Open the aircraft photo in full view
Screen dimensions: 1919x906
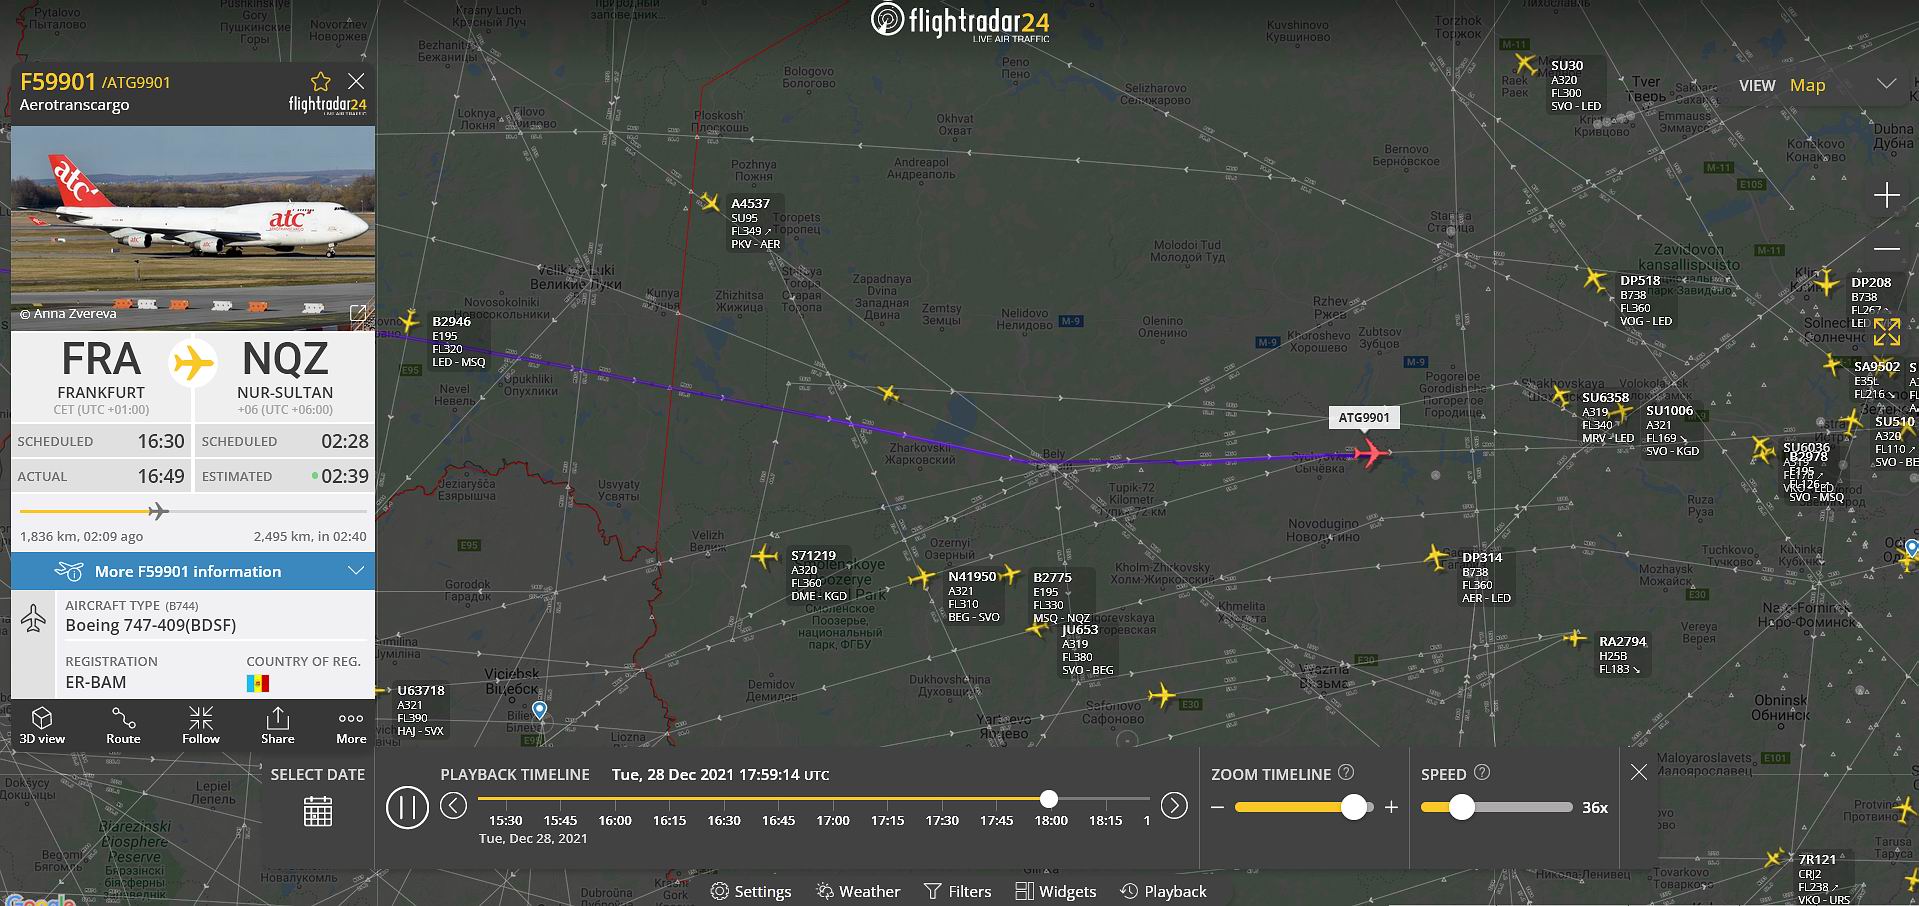[358, 314]
